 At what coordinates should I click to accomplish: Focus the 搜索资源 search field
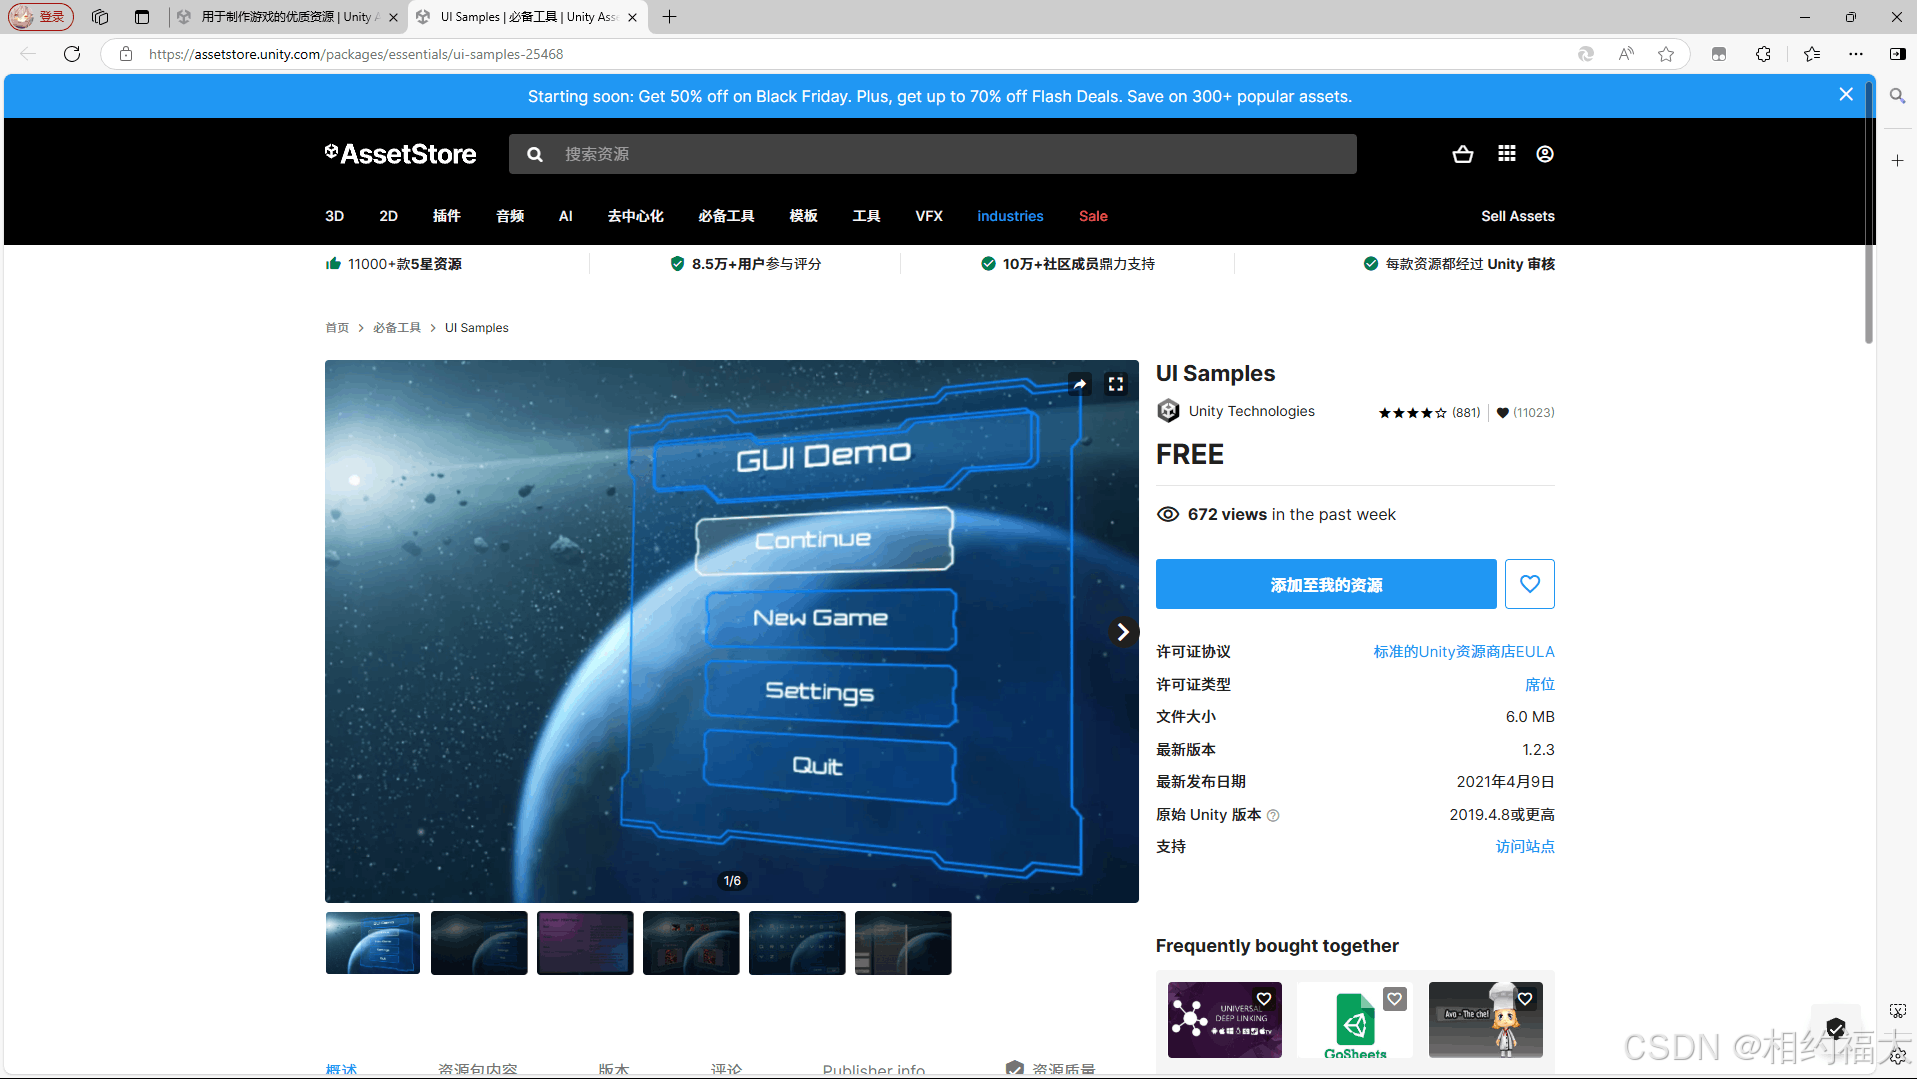932,154
